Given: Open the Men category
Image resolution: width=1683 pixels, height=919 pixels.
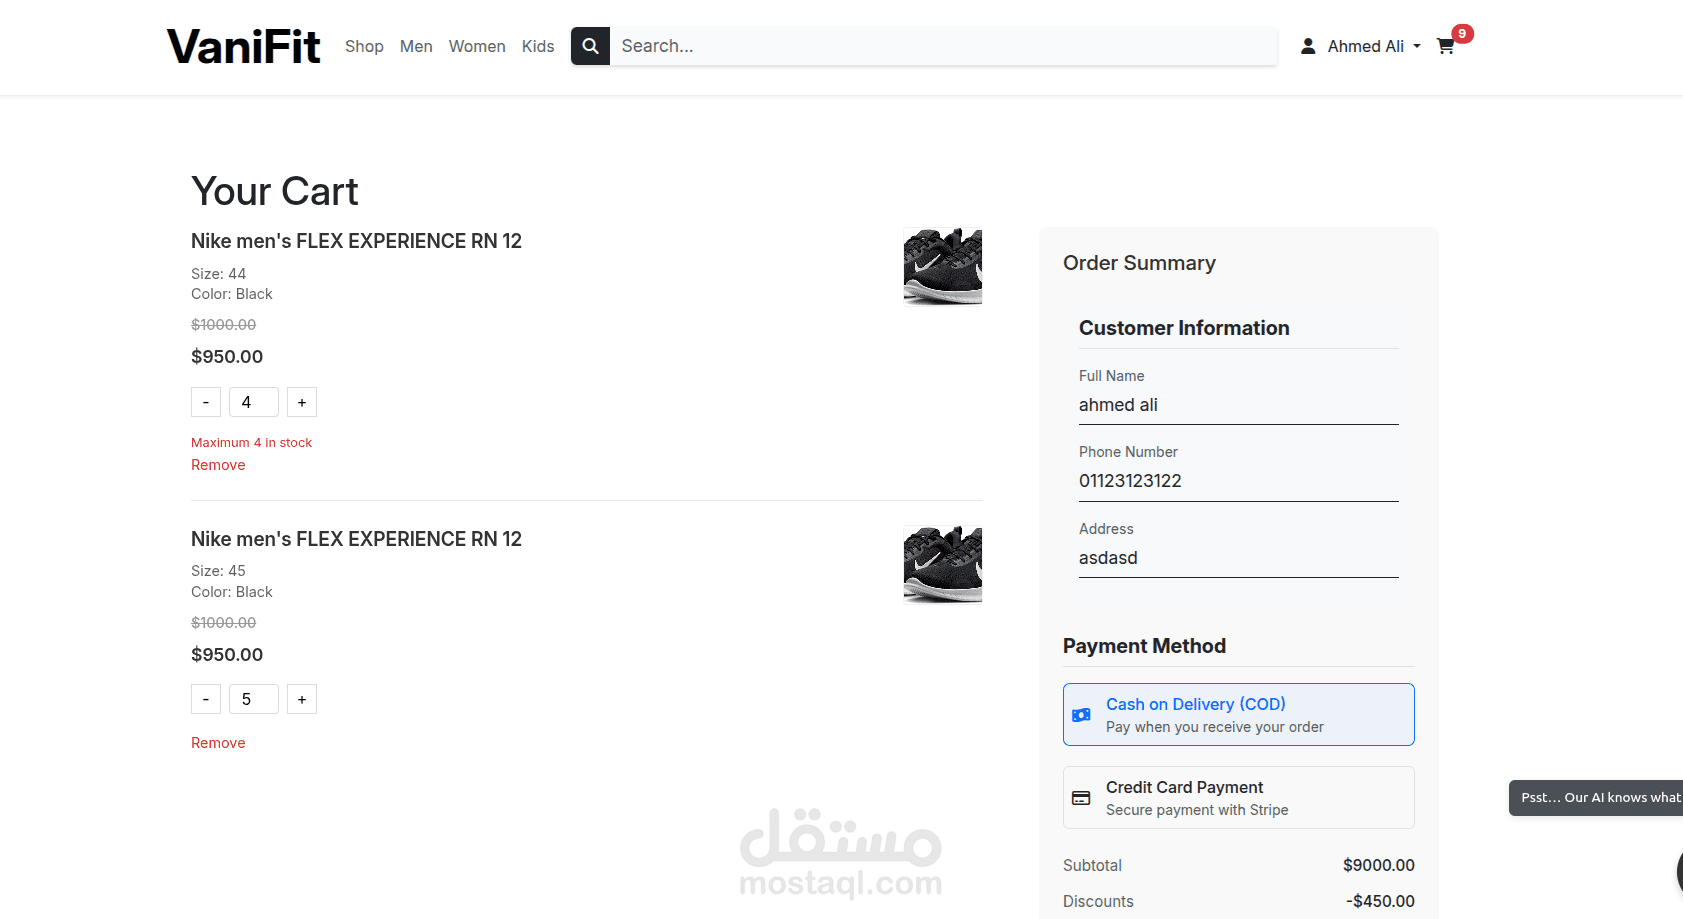Looking at the screenshot, I should [x=416, y=46].
